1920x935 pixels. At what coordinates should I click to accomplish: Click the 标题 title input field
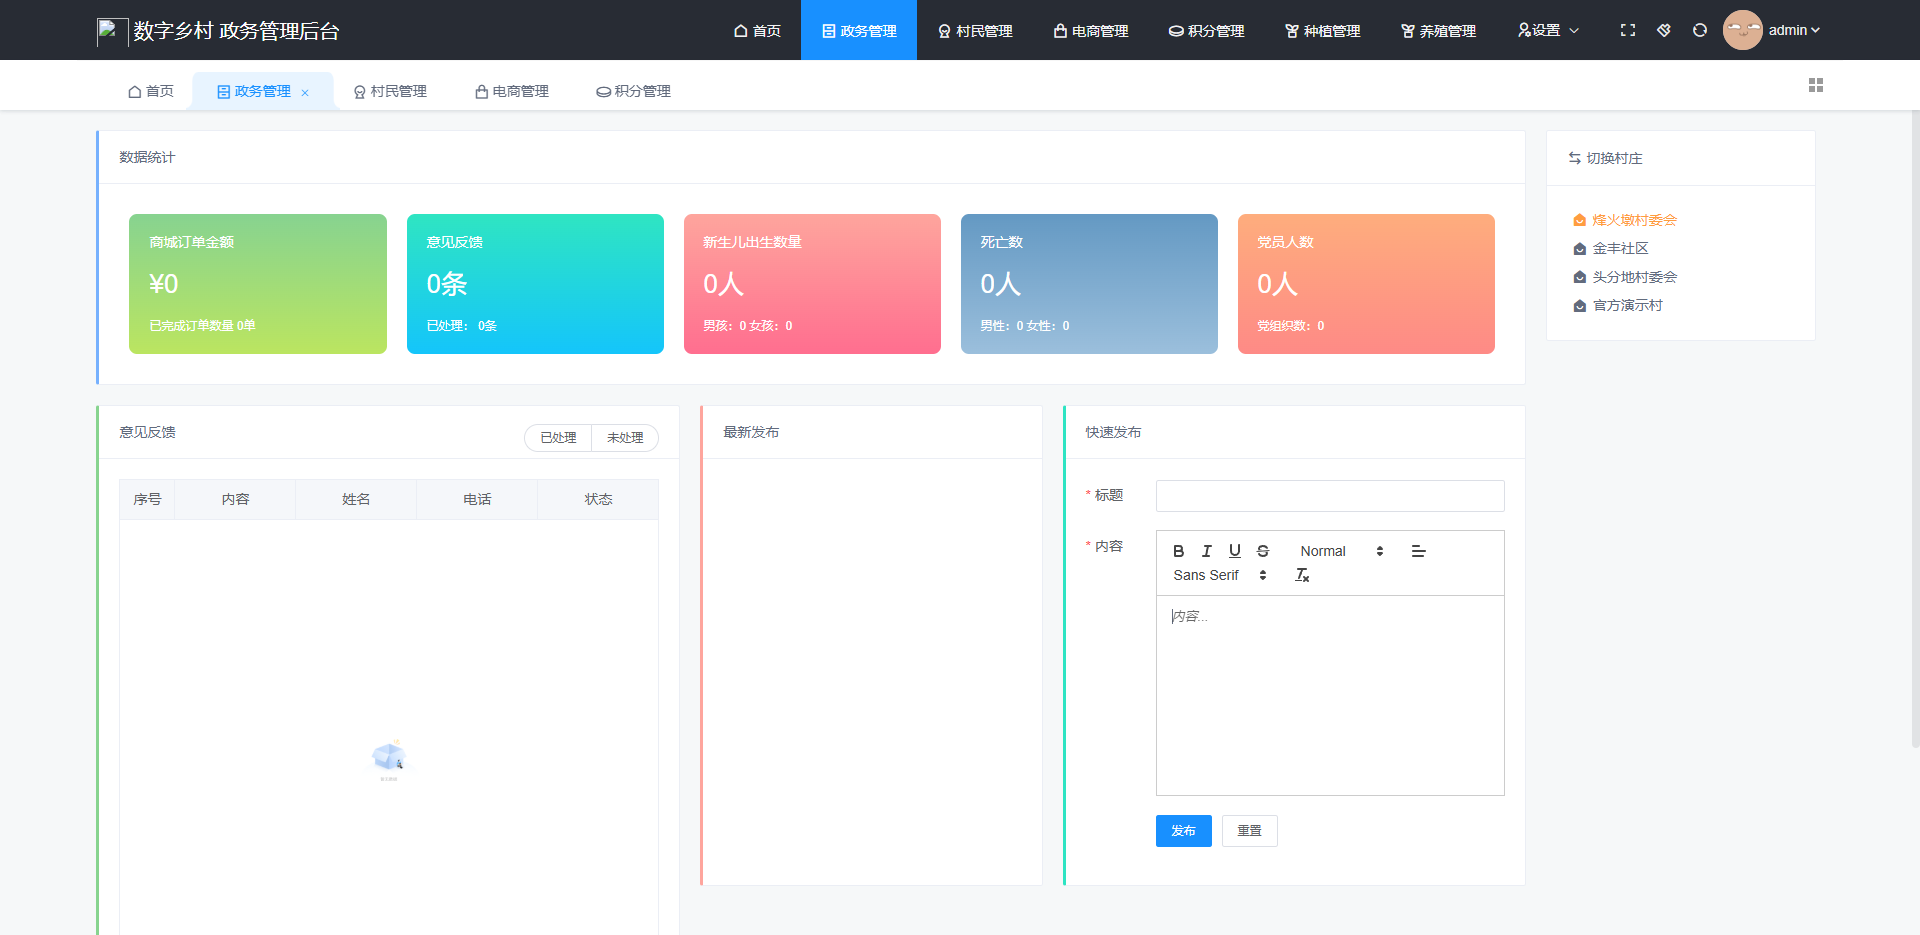coord(1329,496)
